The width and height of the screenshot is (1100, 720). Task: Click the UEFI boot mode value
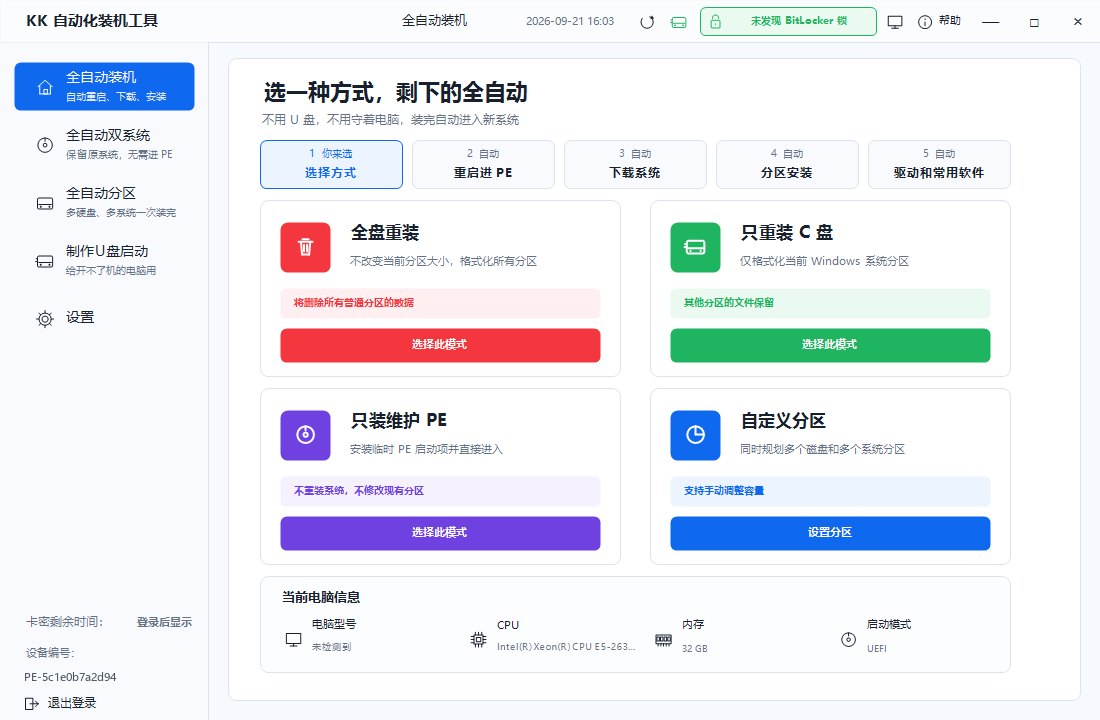pyautogui.click(x=877, y=648)
